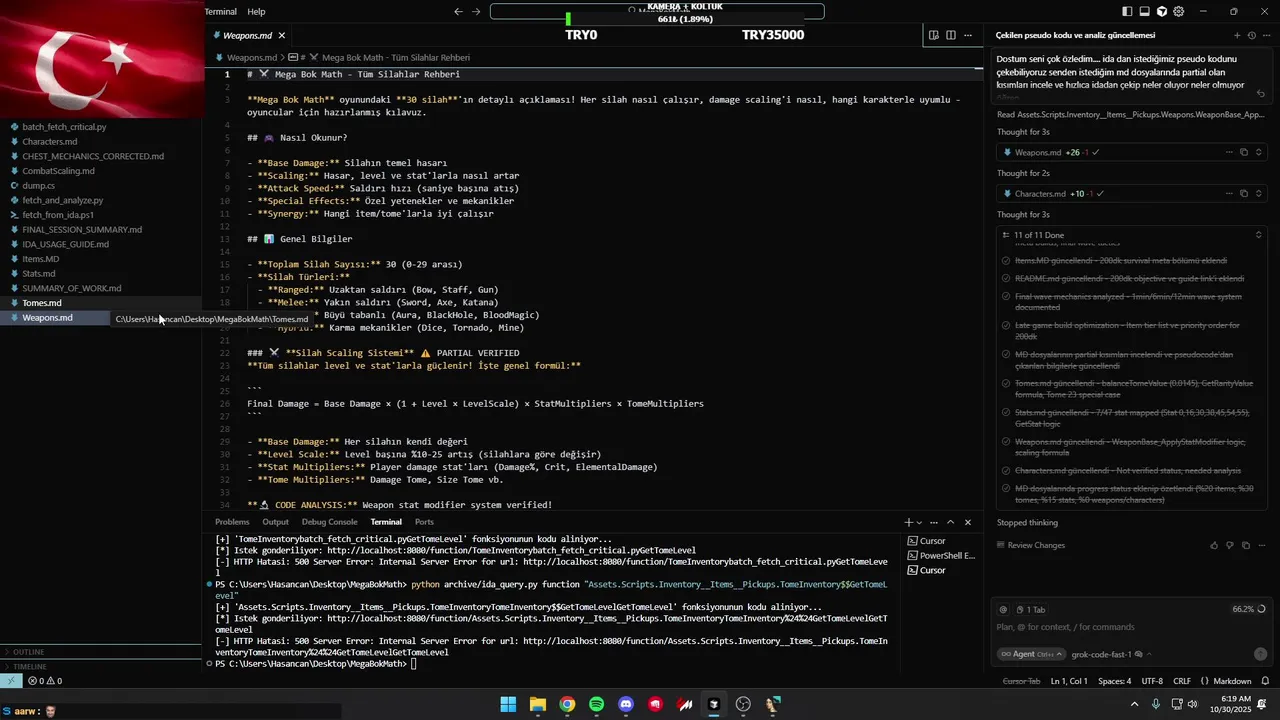Screen dimensions: 1280x720
Task: Expand the Characters.md change block
Action: [1259, 194]
